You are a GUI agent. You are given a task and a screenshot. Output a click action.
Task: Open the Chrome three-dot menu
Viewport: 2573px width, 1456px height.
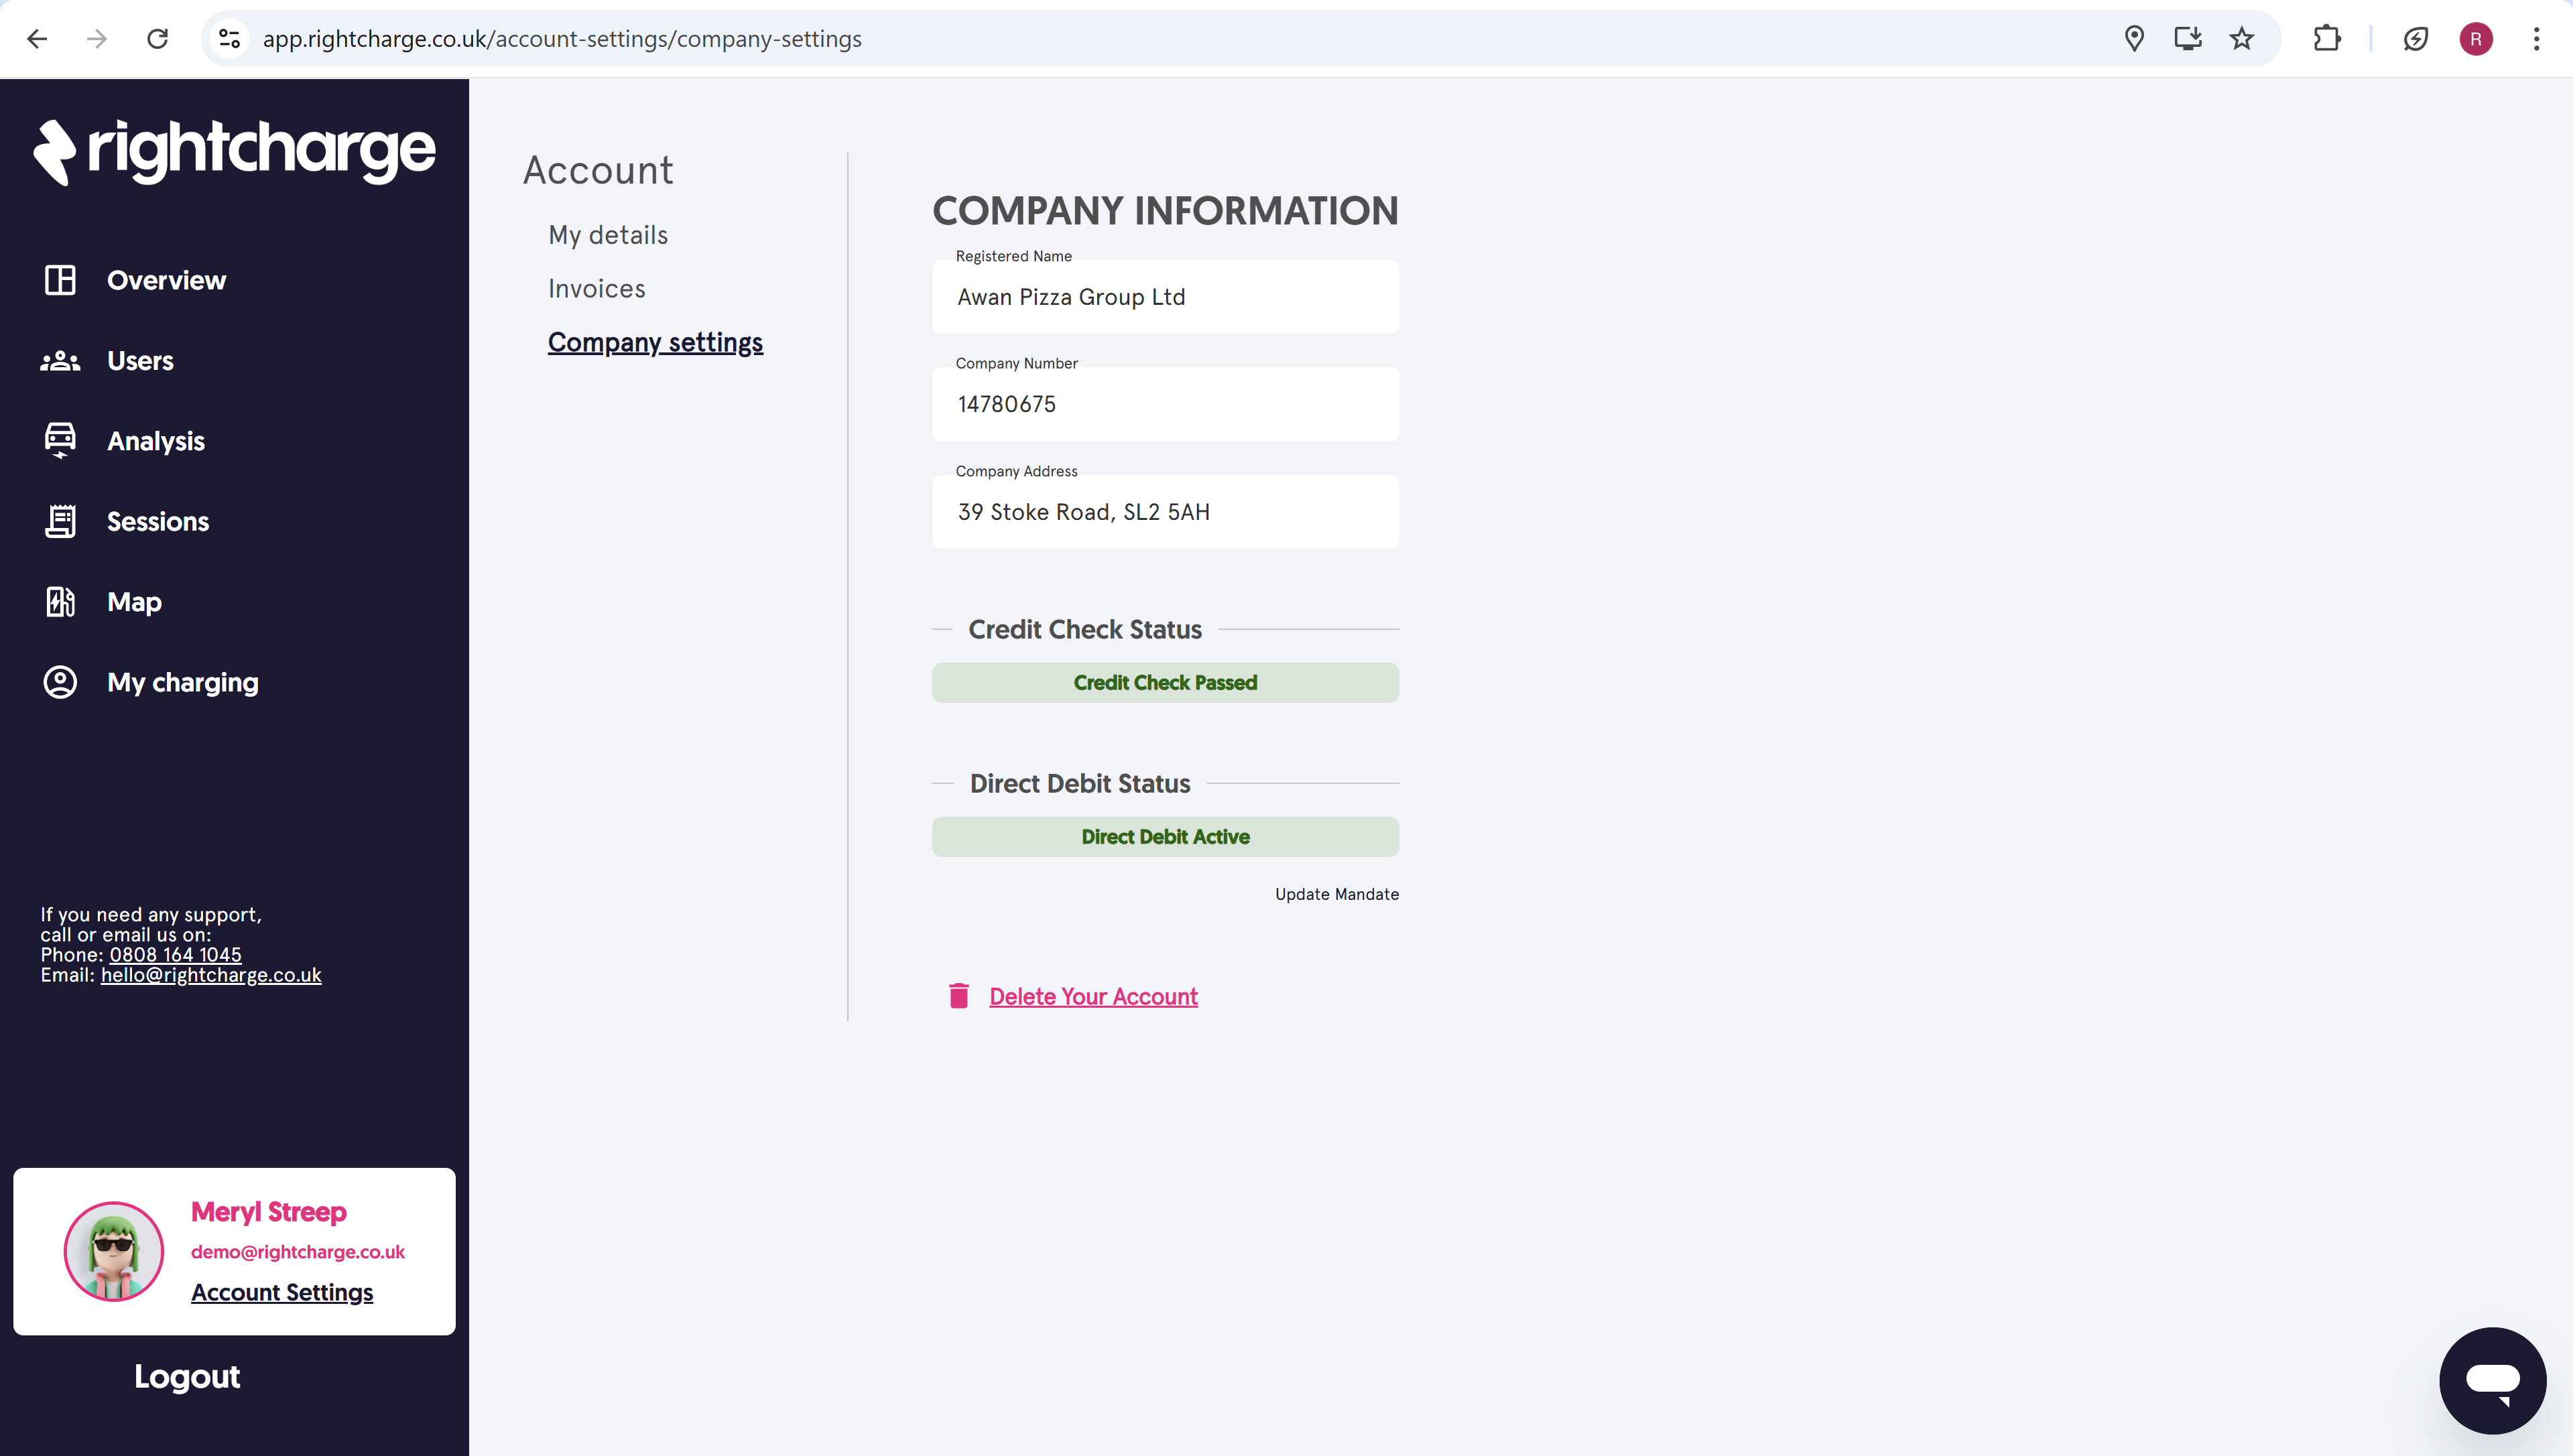pyautogui.click(x=2536, y=39)
